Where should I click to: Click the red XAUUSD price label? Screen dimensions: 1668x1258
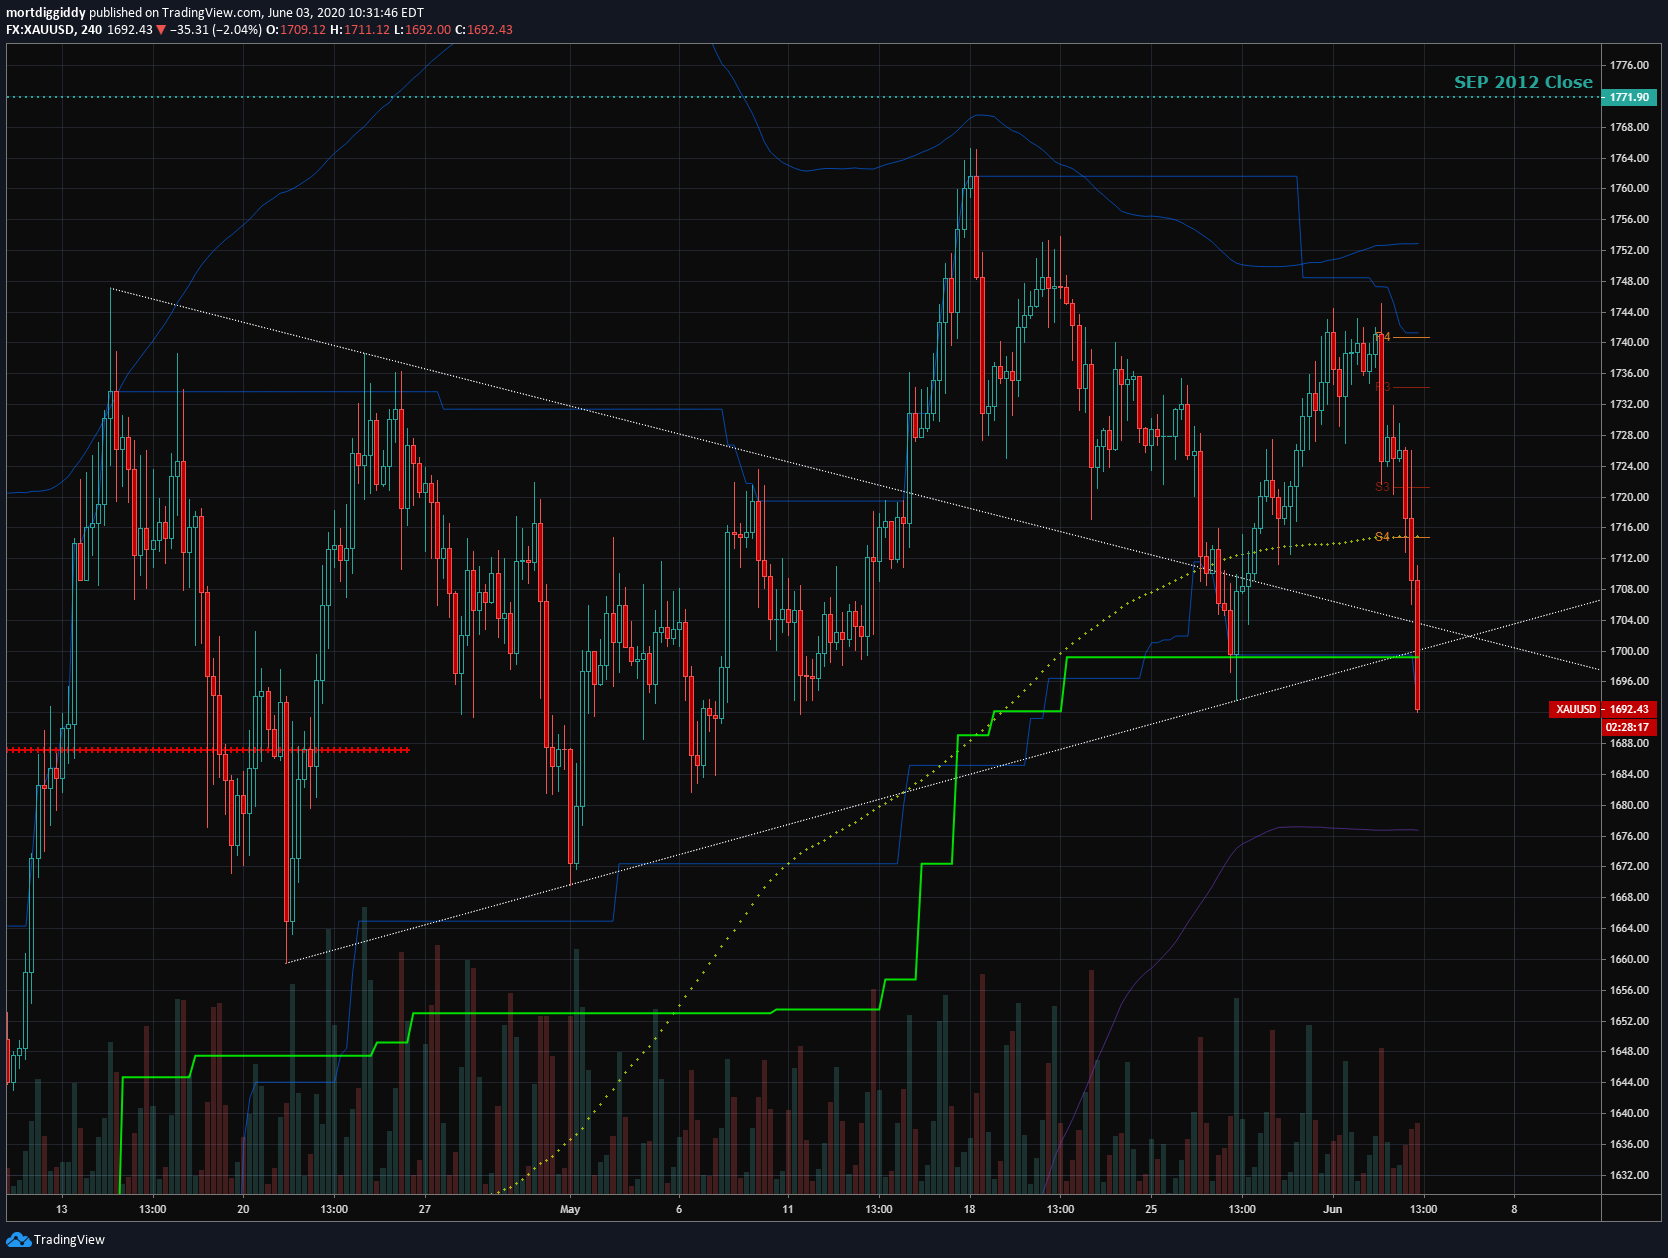click(x=1576, y=709)
